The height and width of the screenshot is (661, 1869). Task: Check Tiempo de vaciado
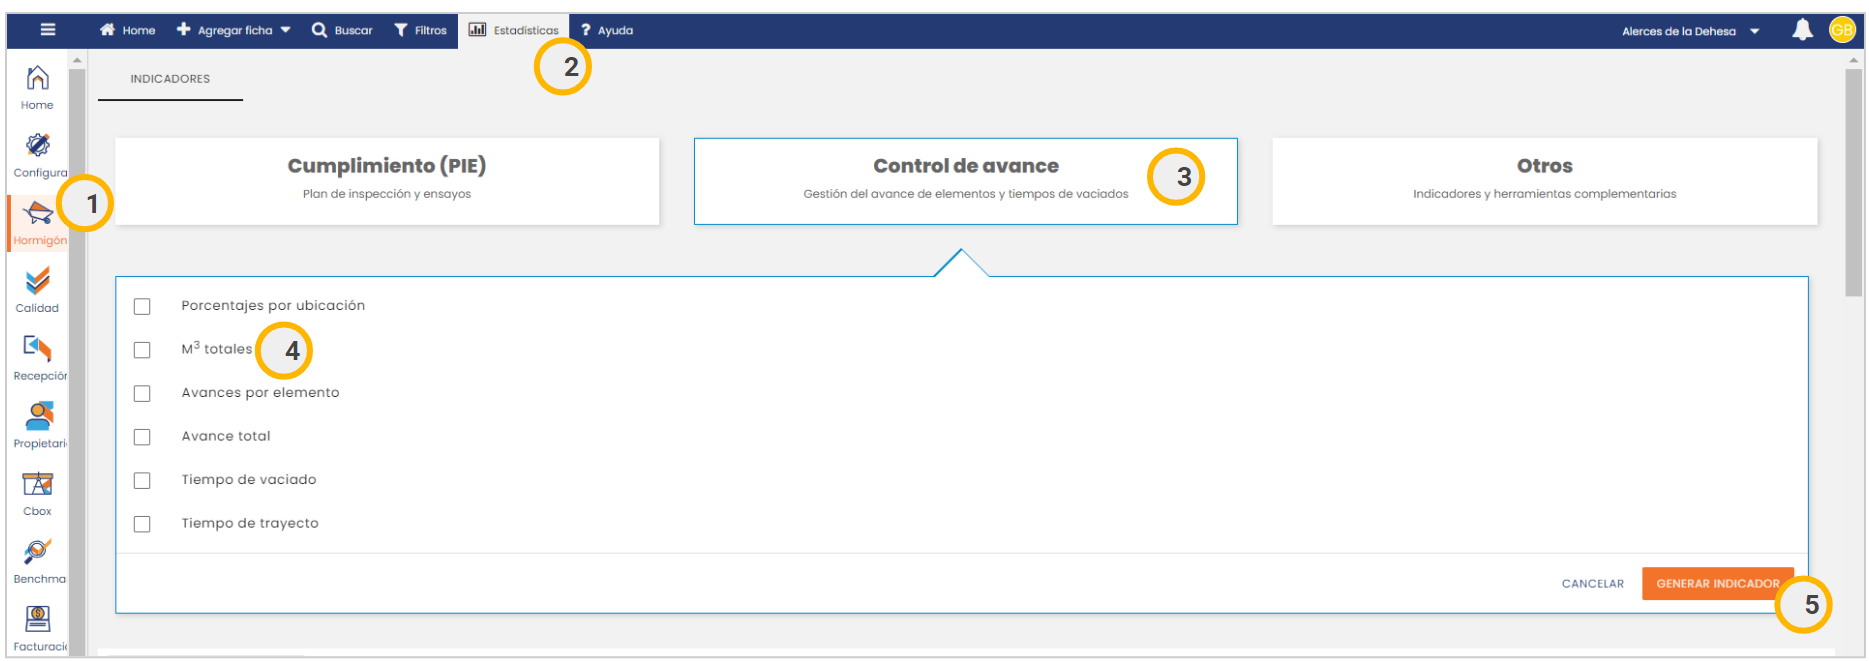pyautogui.click(x=142, y=480)
